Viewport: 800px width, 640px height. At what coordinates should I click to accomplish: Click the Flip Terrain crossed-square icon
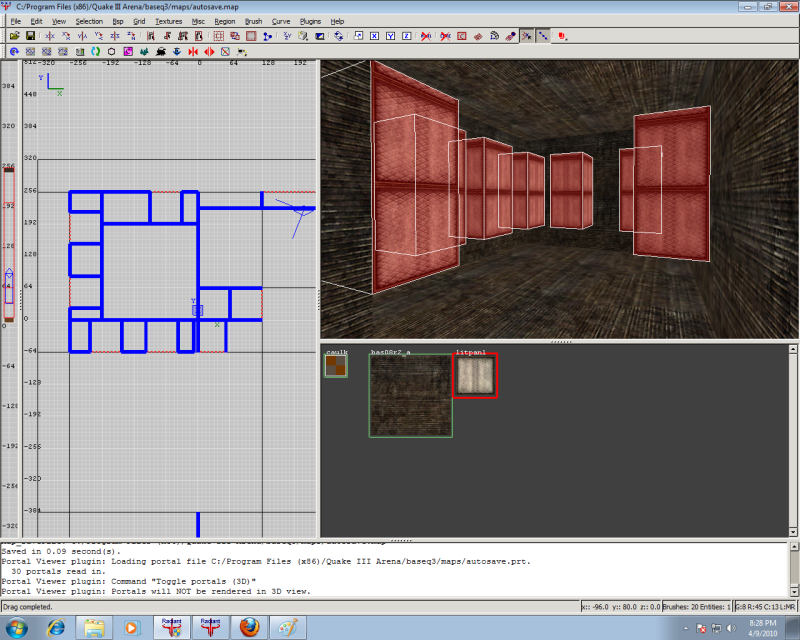(x=226, y=52)
